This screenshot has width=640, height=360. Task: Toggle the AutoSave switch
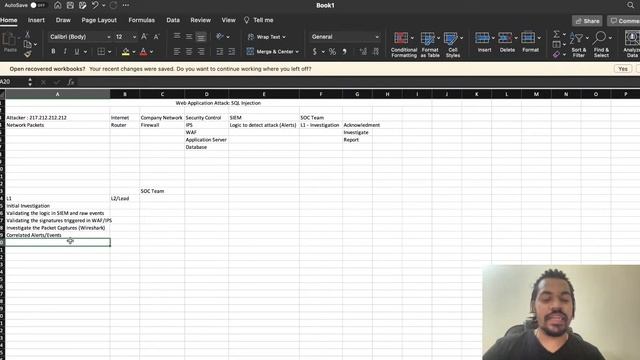coord(38,5)
